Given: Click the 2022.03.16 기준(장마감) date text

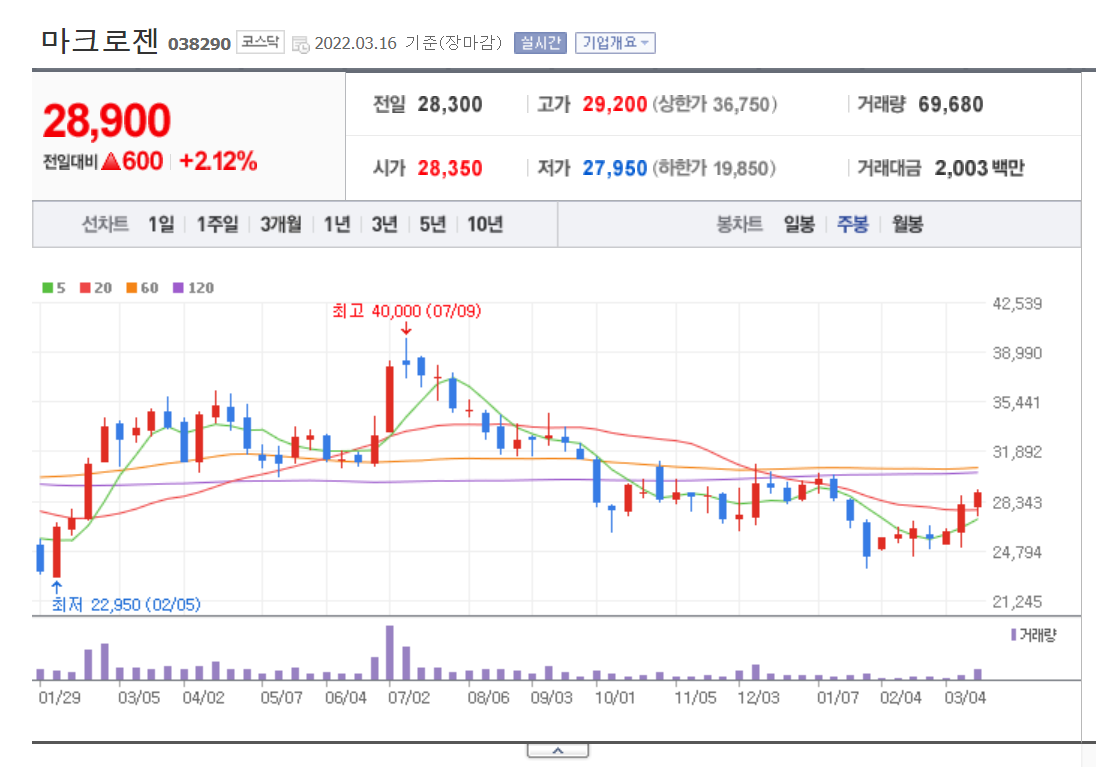Looking at the screenshot, I should click(x=408, y=43).
